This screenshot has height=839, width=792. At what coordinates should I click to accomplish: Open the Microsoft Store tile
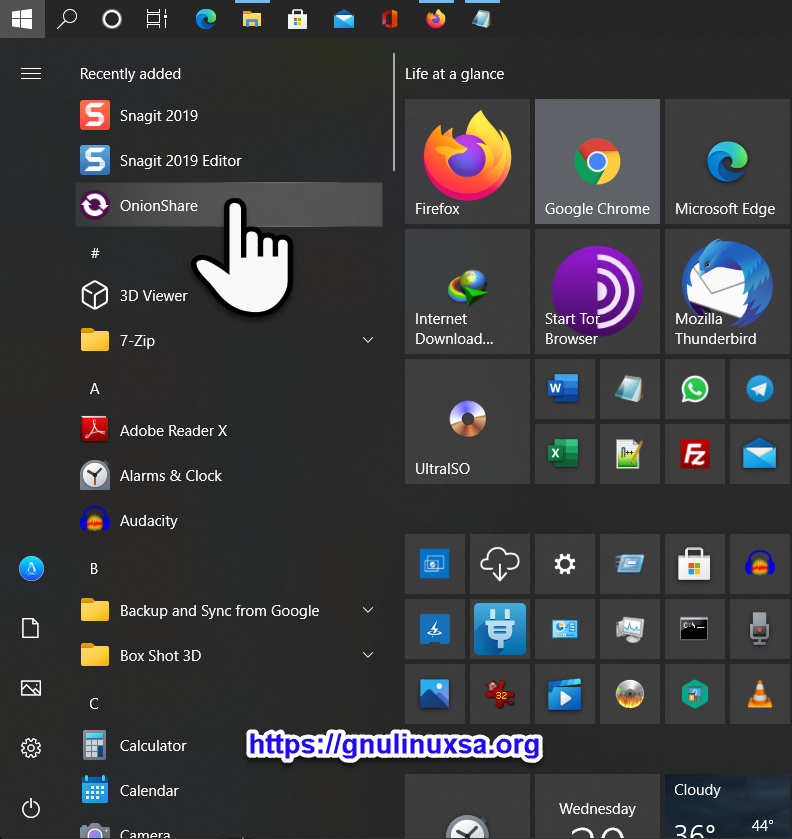tap(695, 563)
